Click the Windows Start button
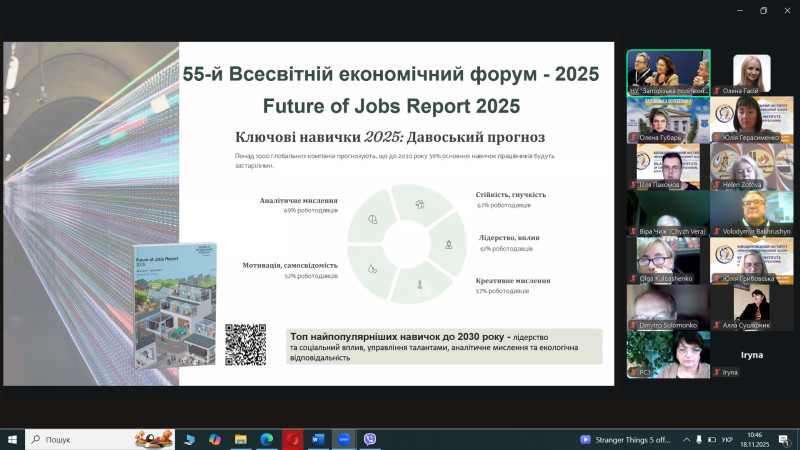The image size is (800, 450). [12, 439]
